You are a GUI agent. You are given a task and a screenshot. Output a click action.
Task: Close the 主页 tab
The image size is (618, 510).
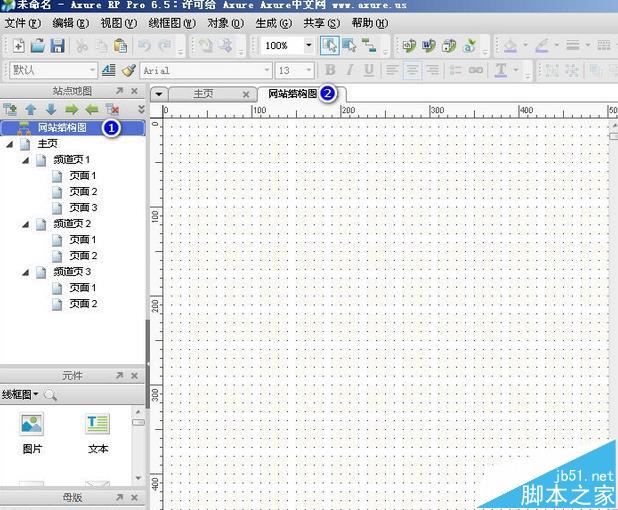click(246, 94)
